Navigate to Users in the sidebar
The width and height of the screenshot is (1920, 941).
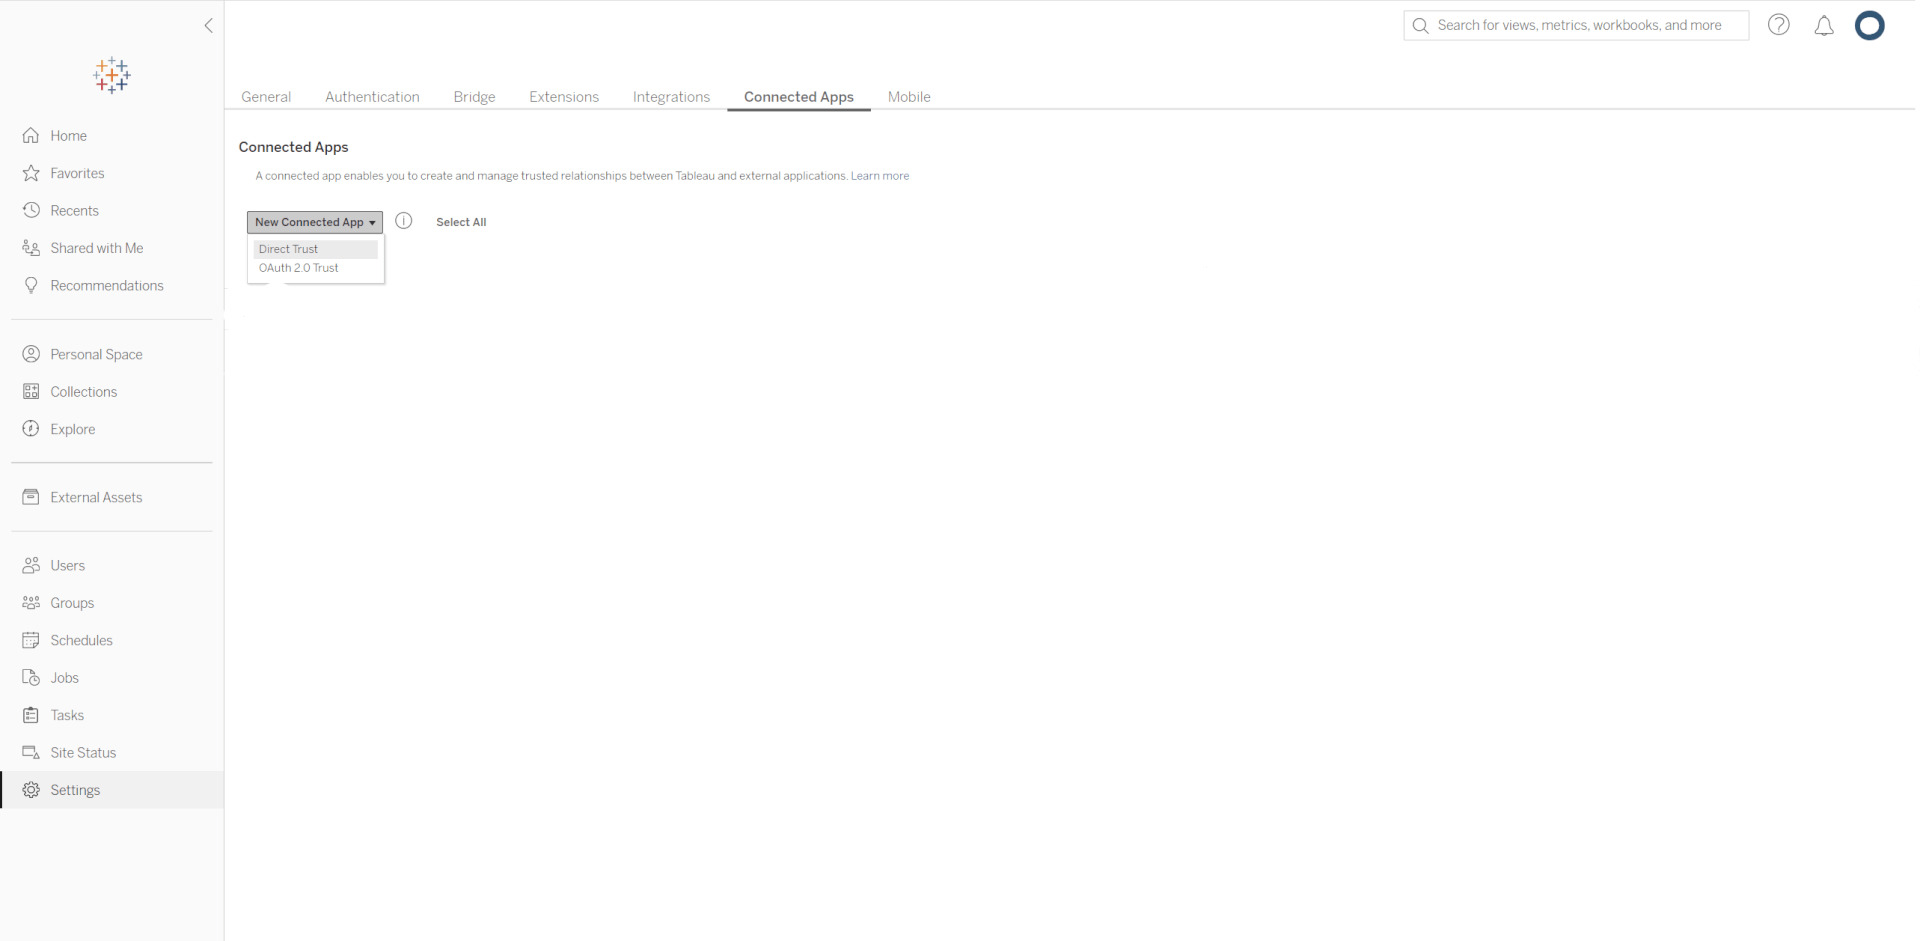(x=68, y=566)
